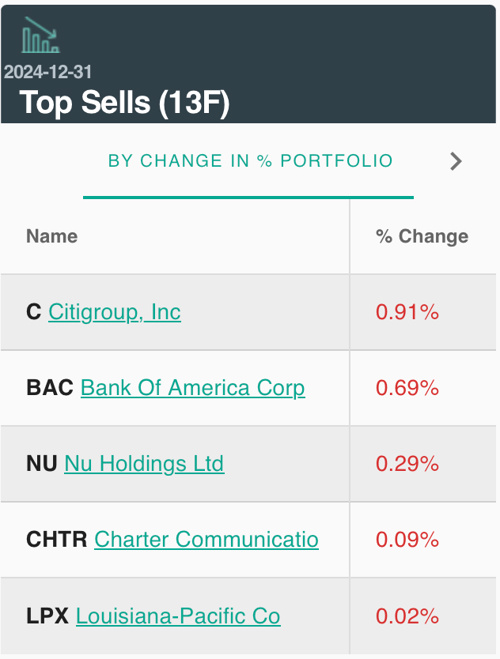500x659 pixels.
Task: Select the By Change in % Portfolio tab
Action: [x=250, y=161]
